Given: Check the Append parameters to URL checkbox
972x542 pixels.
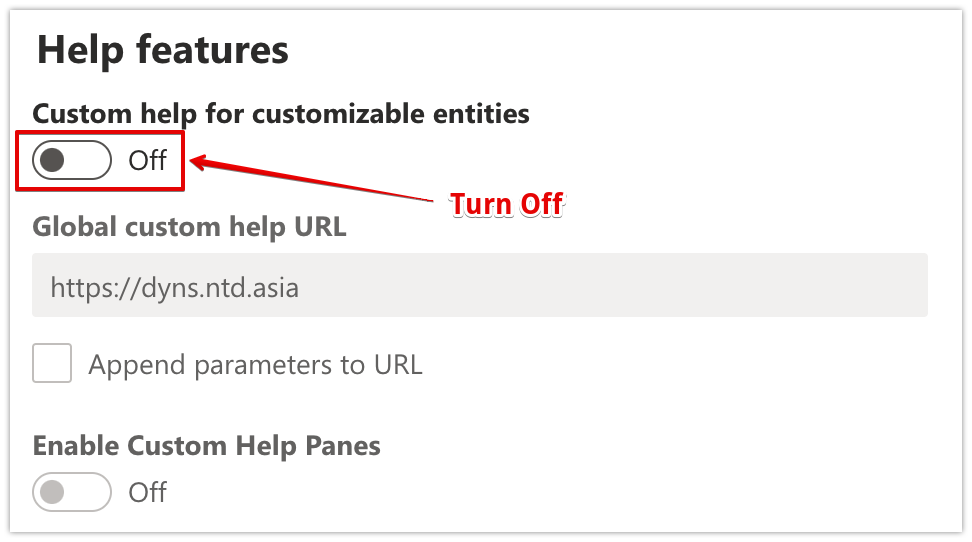Looking at the screenshot, I should (52, 364).
